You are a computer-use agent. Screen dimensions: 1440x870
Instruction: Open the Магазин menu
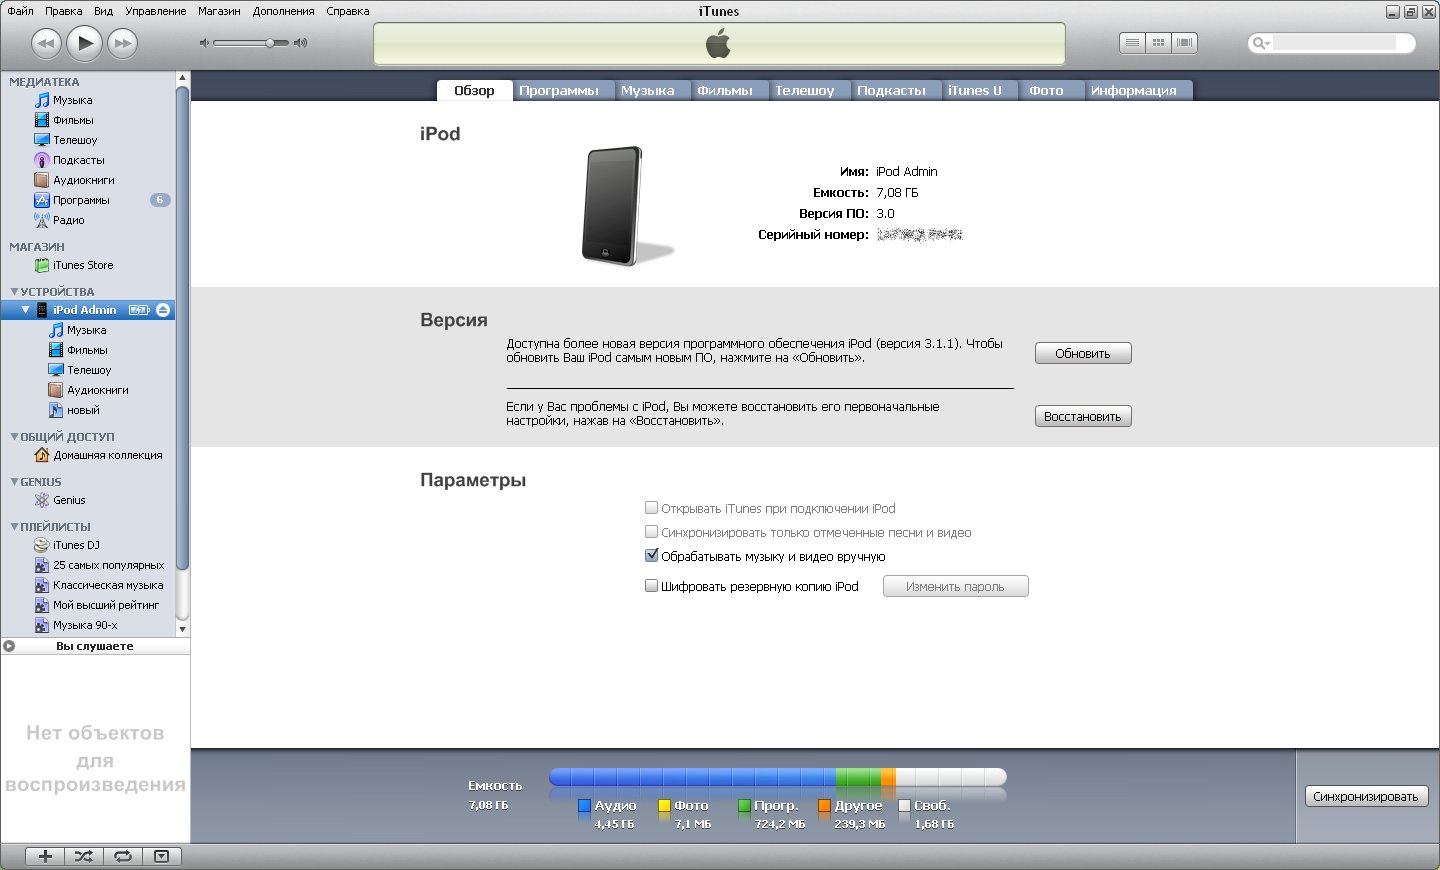(219, 11)
